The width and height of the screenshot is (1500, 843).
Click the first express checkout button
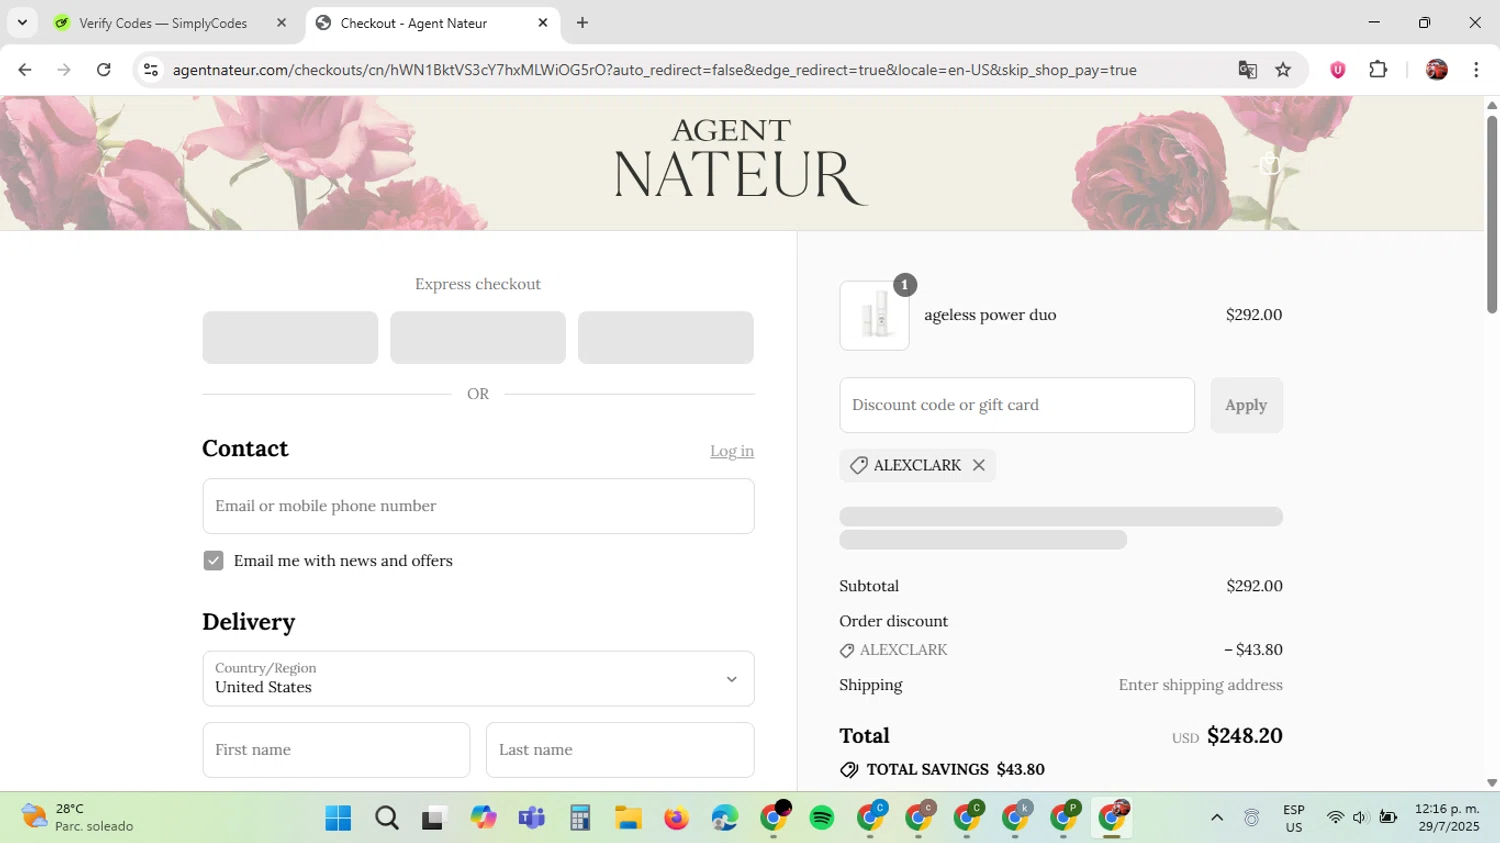pos(290,337)
